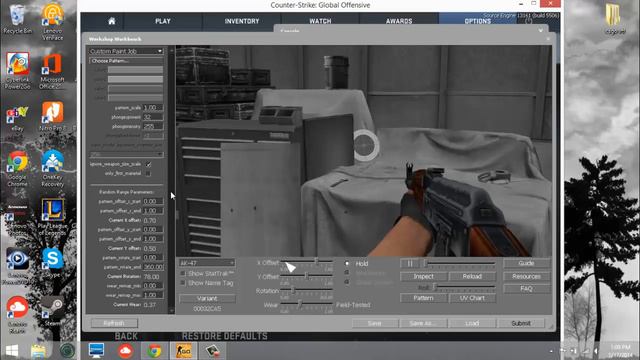Screen dimensions: 640x360
Task: Click the UV Chart button
Action: pos(472,298)
